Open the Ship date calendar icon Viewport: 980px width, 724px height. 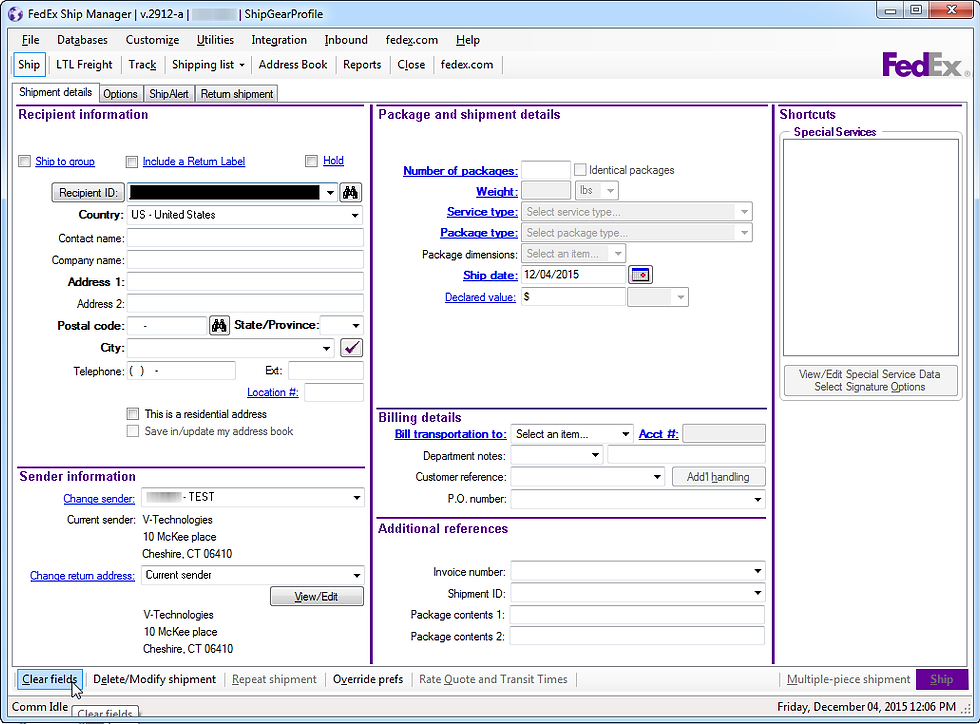(641, 274)
